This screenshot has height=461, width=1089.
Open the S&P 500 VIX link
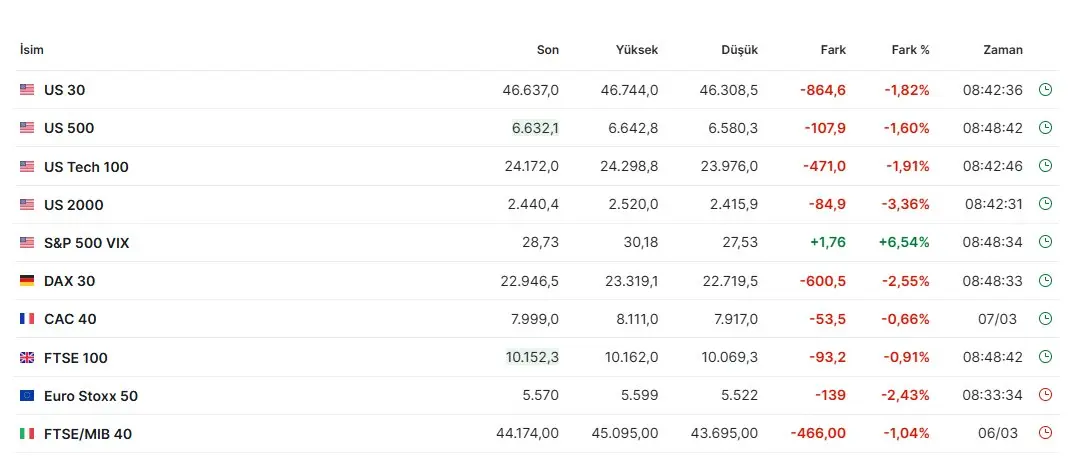coord(86,243)
